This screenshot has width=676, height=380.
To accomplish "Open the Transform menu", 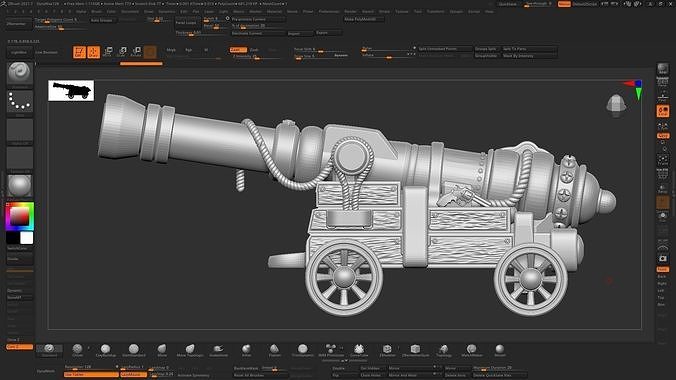I will click(435, 12).
